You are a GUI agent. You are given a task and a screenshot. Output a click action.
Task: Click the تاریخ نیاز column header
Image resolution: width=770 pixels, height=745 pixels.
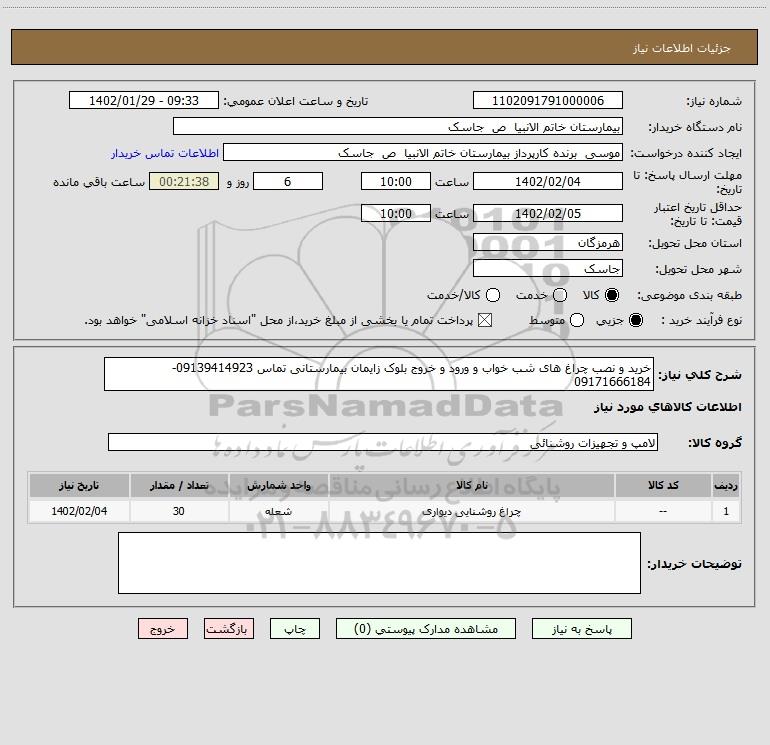(79, 485)
